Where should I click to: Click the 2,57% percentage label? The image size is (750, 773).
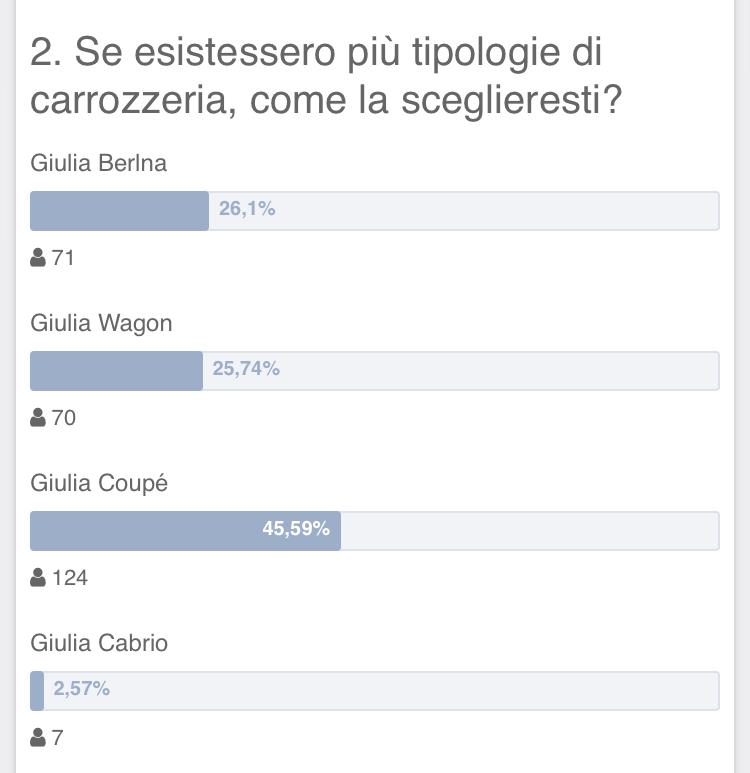pos(81,689)
